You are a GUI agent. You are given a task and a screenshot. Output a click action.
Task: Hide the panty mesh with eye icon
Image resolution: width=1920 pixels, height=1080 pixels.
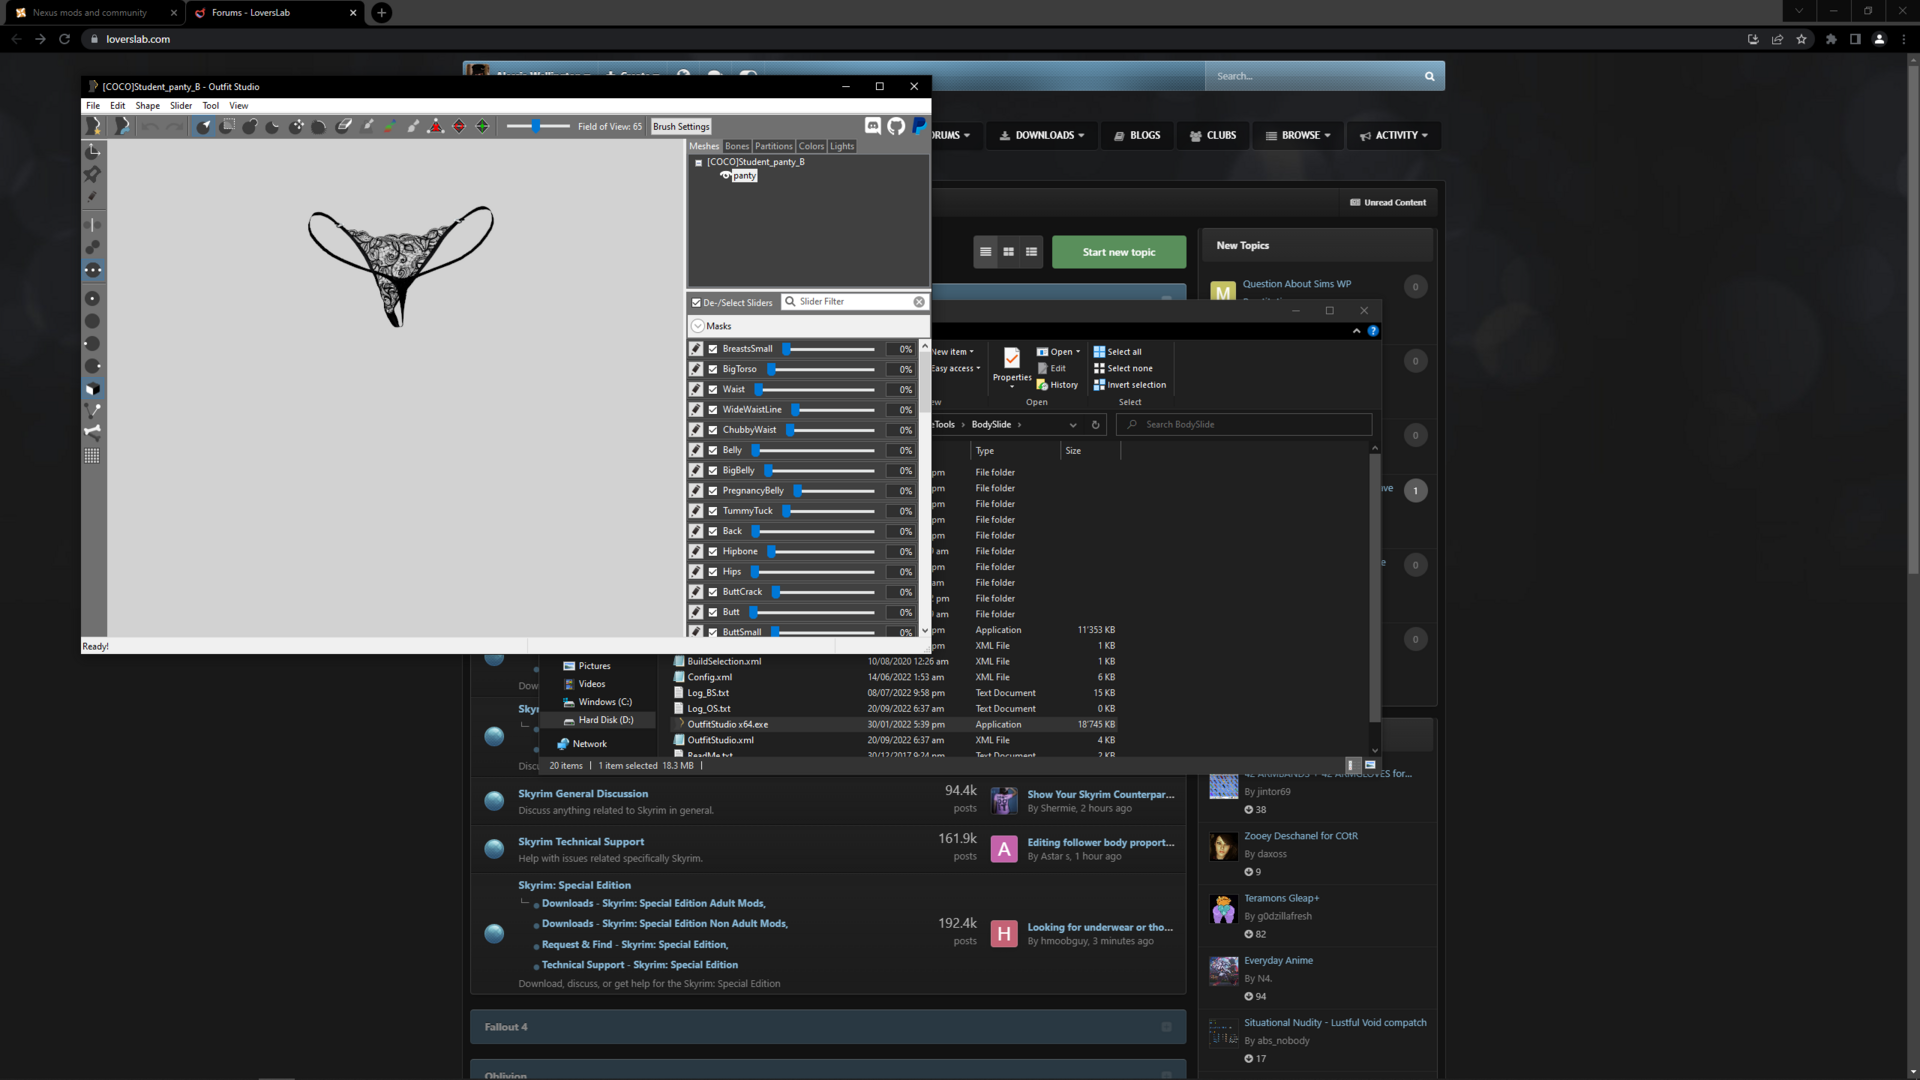point(725,176)
